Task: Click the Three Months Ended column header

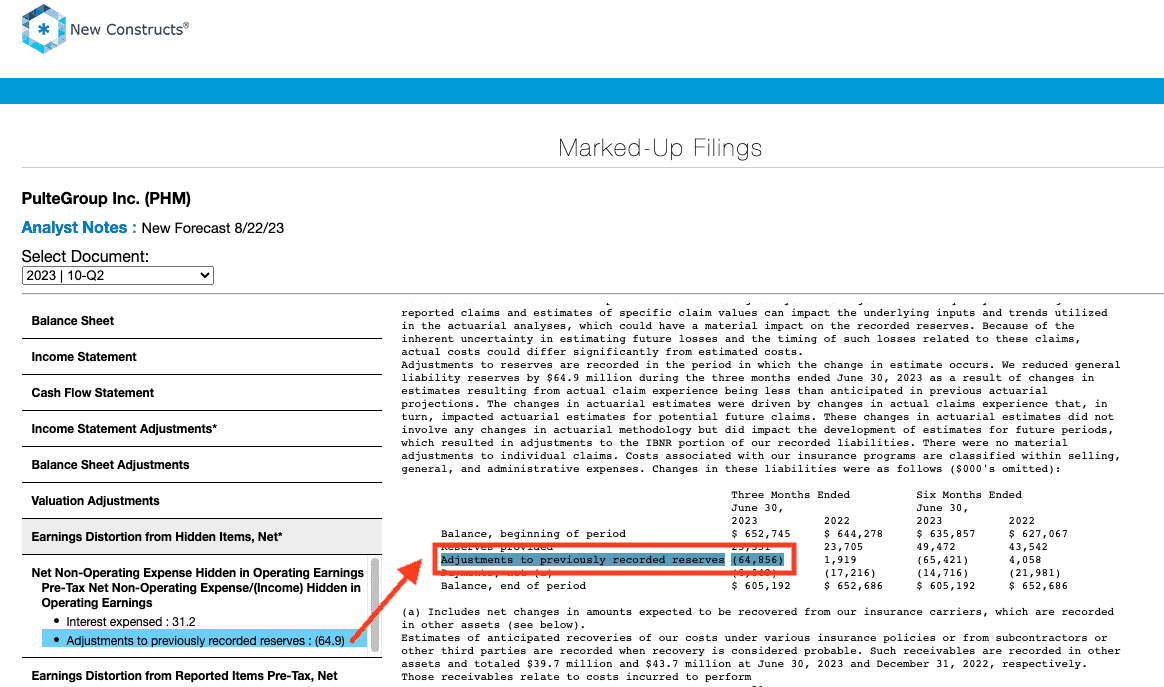Action: point(791,495)
